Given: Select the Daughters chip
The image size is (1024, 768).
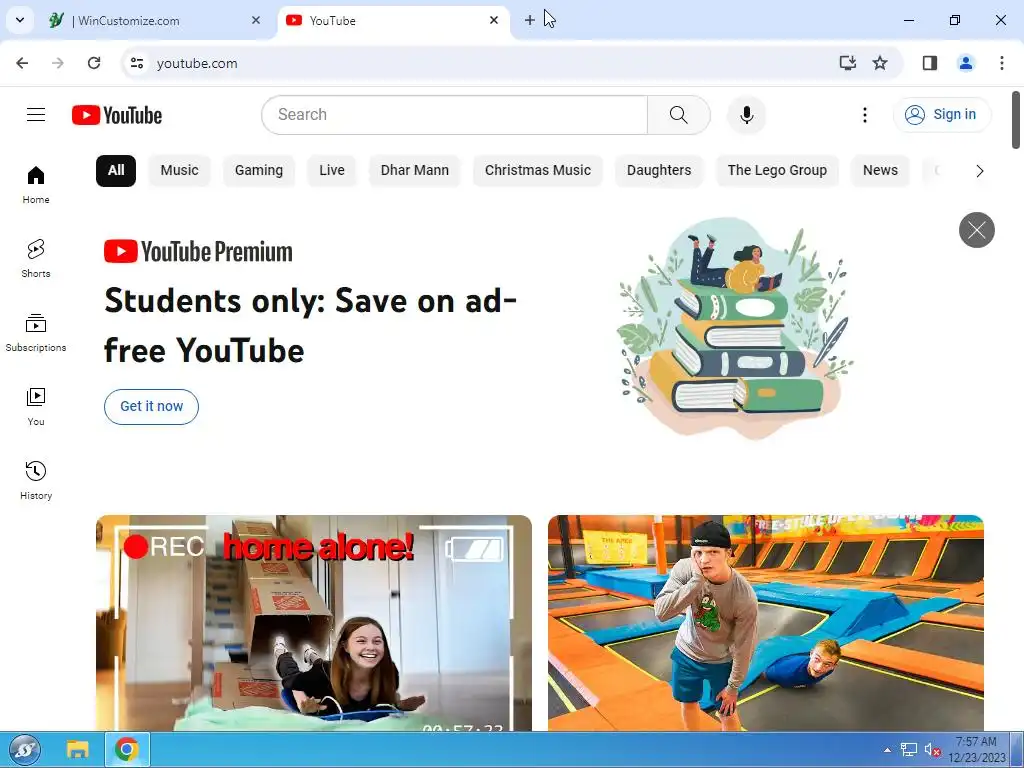Looking at the screenshot, I should pyautogui.click(x=659, y=170).
